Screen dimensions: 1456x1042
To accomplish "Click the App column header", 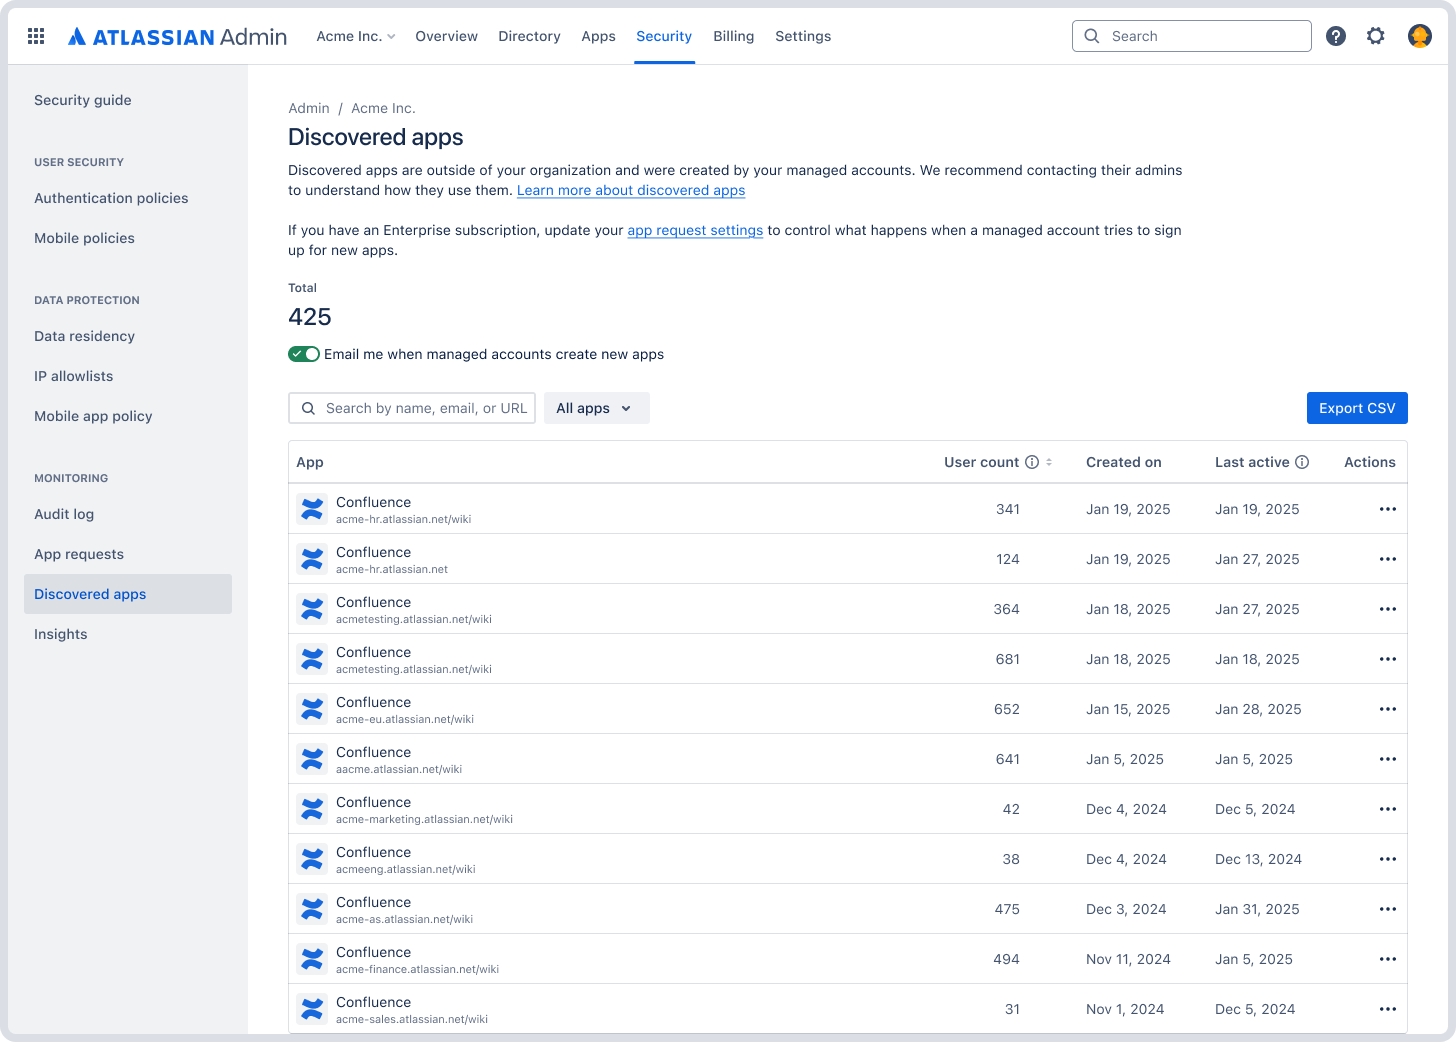I will [x=310, y=462].
